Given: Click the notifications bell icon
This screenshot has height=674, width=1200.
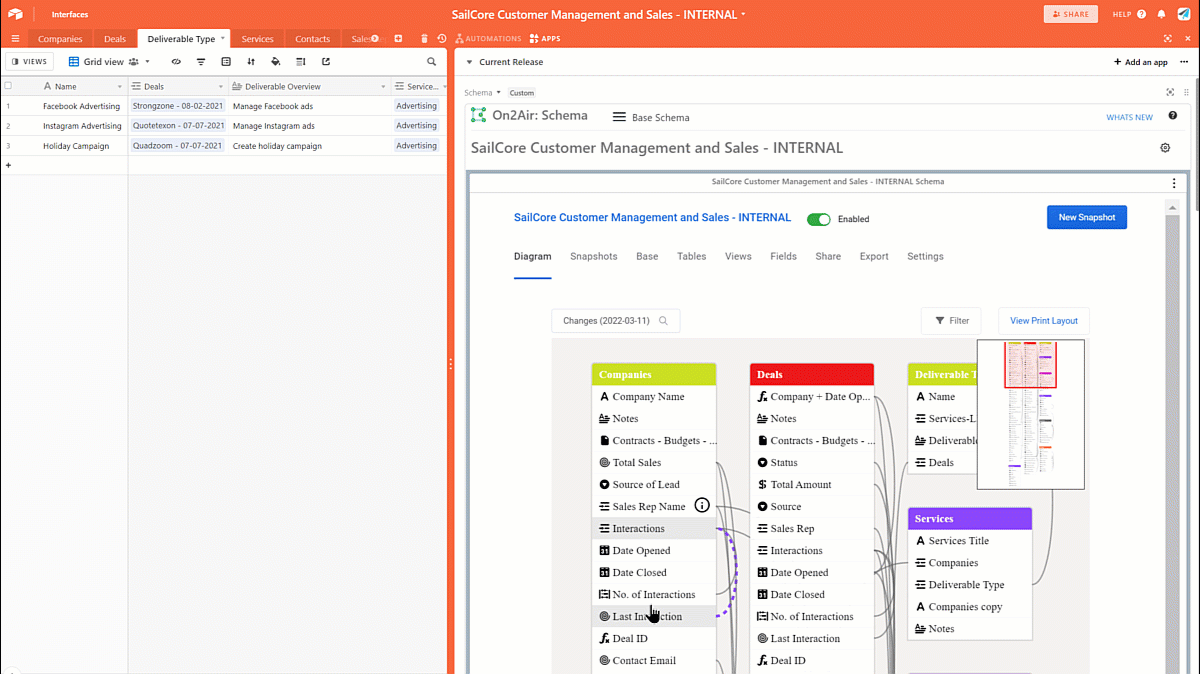Looking at the screenshot, I should pos(1161,14).
